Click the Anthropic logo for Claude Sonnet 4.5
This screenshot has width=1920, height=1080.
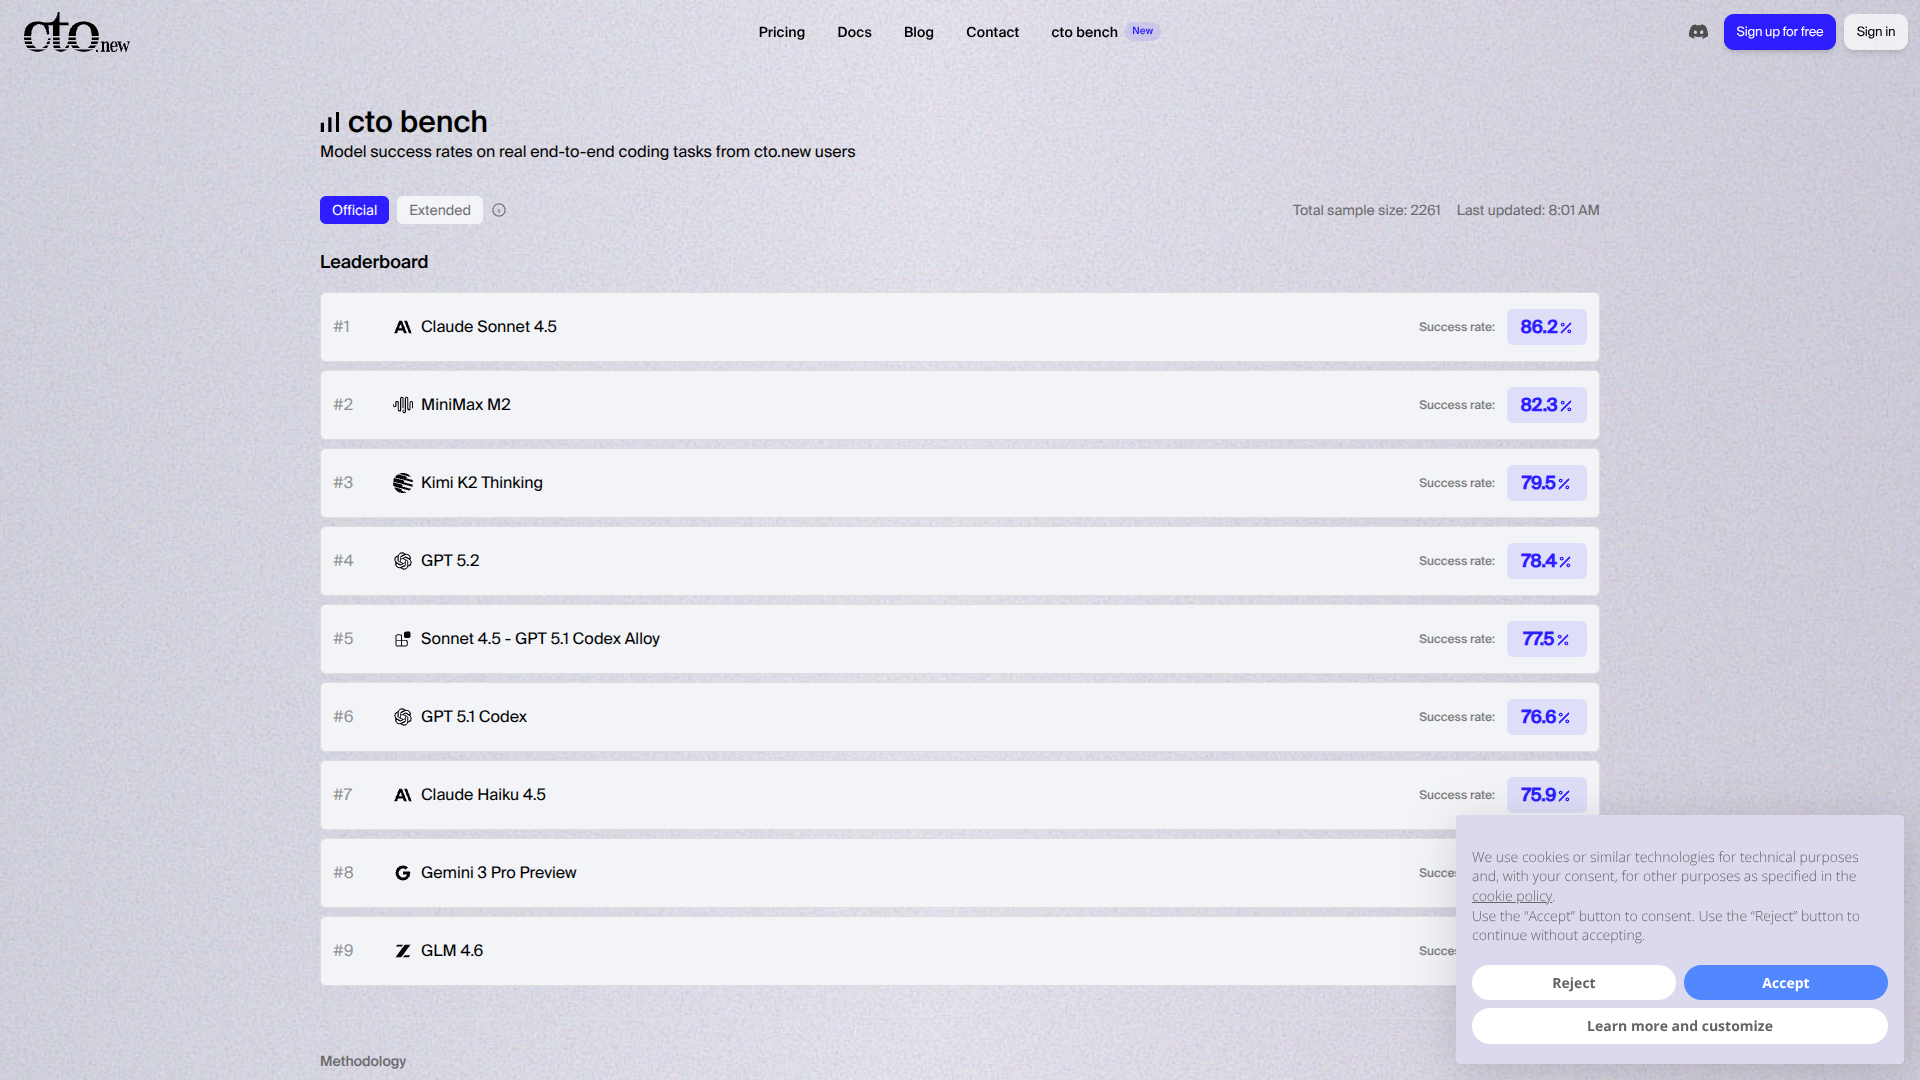click(403, 327)
